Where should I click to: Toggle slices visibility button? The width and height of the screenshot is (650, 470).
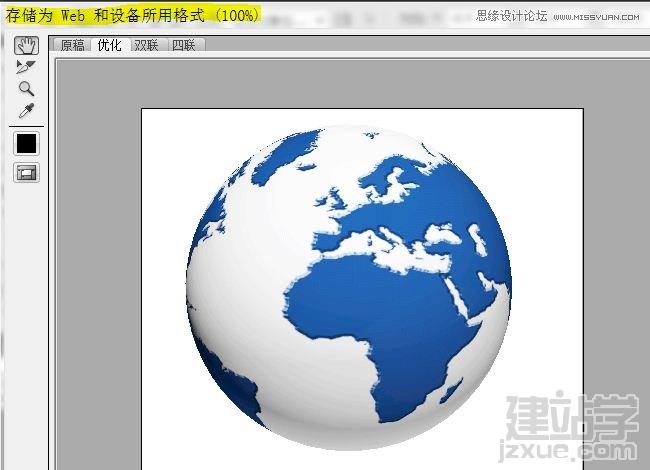[x=27, y=173]
